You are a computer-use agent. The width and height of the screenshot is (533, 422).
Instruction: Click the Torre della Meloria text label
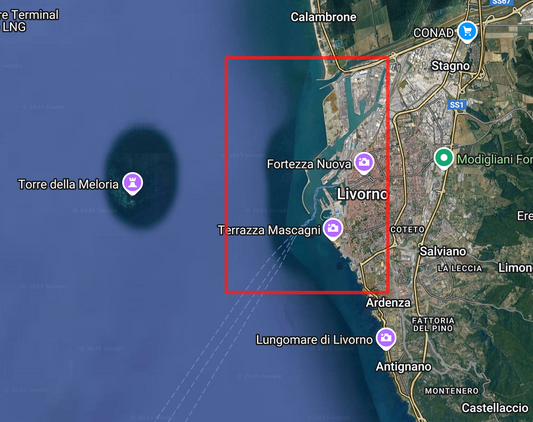point(68,184)
